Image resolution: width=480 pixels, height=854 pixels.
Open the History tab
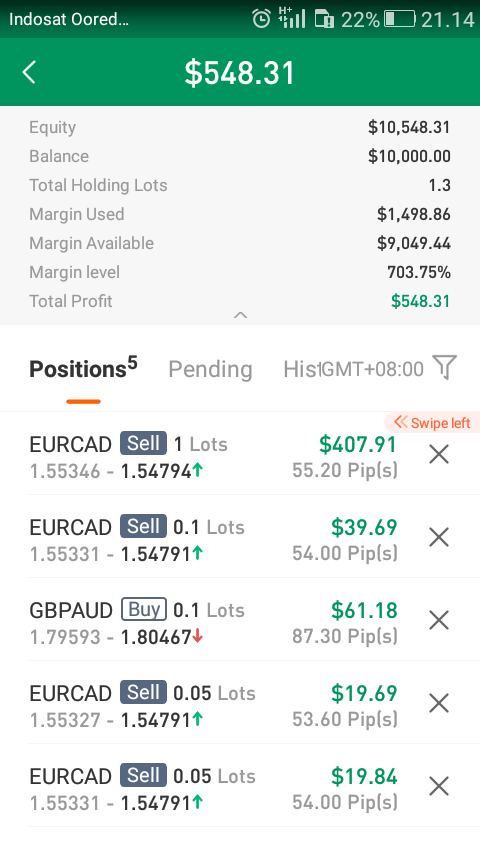tap(301, 369)
